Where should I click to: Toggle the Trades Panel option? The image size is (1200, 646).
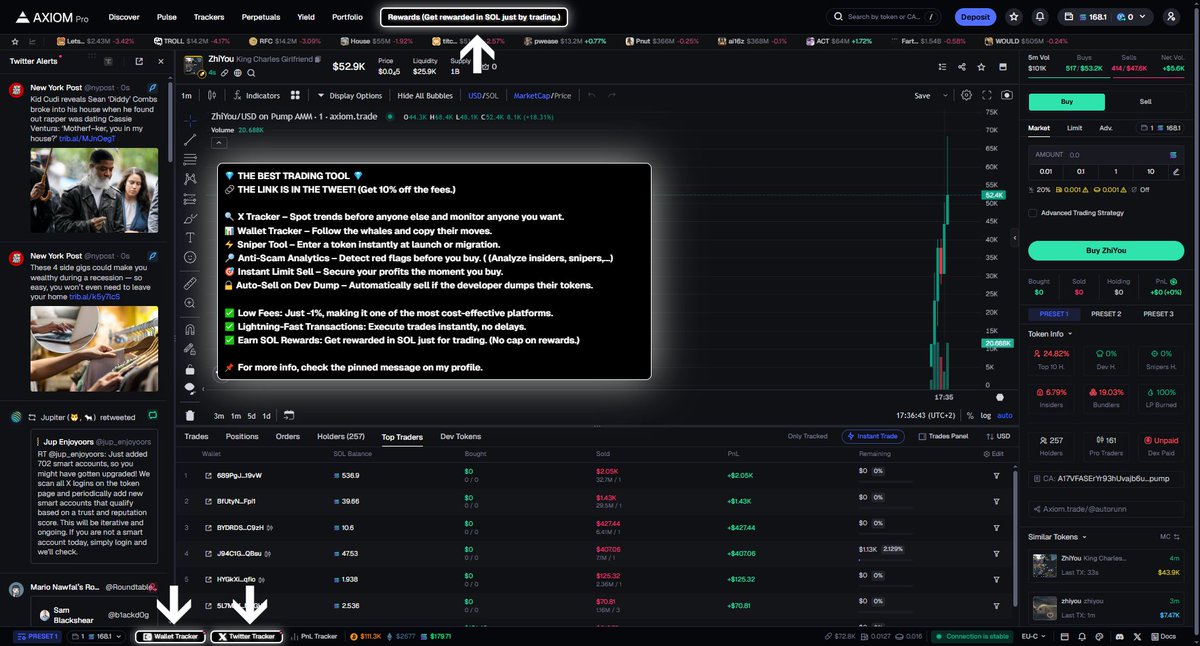[x=942, y=436]
